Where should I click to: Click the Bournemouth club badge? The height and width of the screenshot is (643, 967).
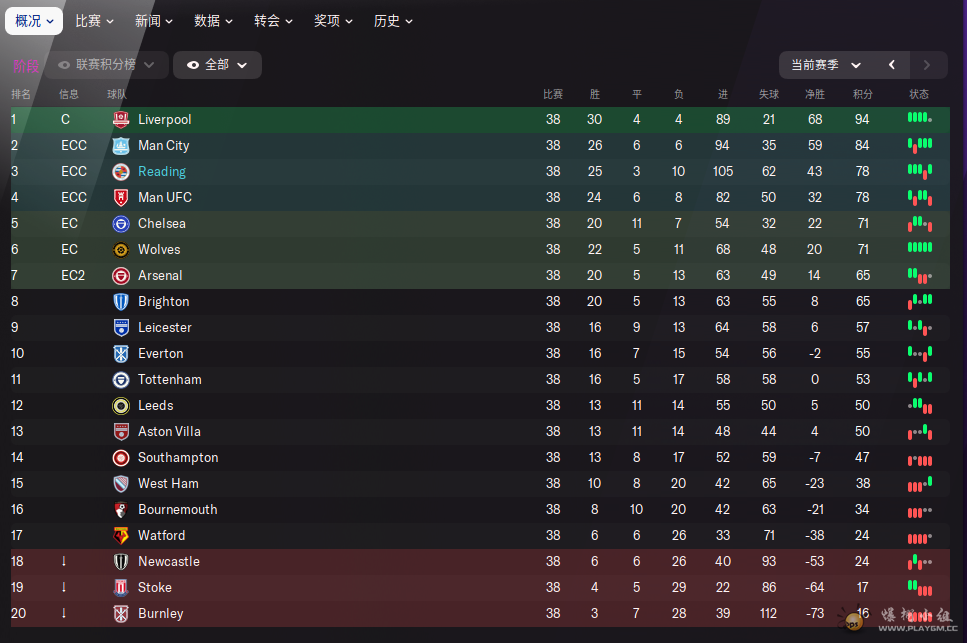tap(121, 510)
